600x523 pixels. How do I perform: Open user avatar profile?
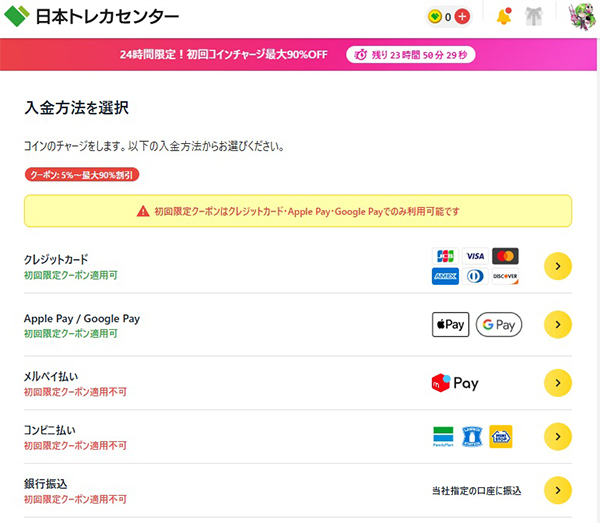(x=582, y=16)
